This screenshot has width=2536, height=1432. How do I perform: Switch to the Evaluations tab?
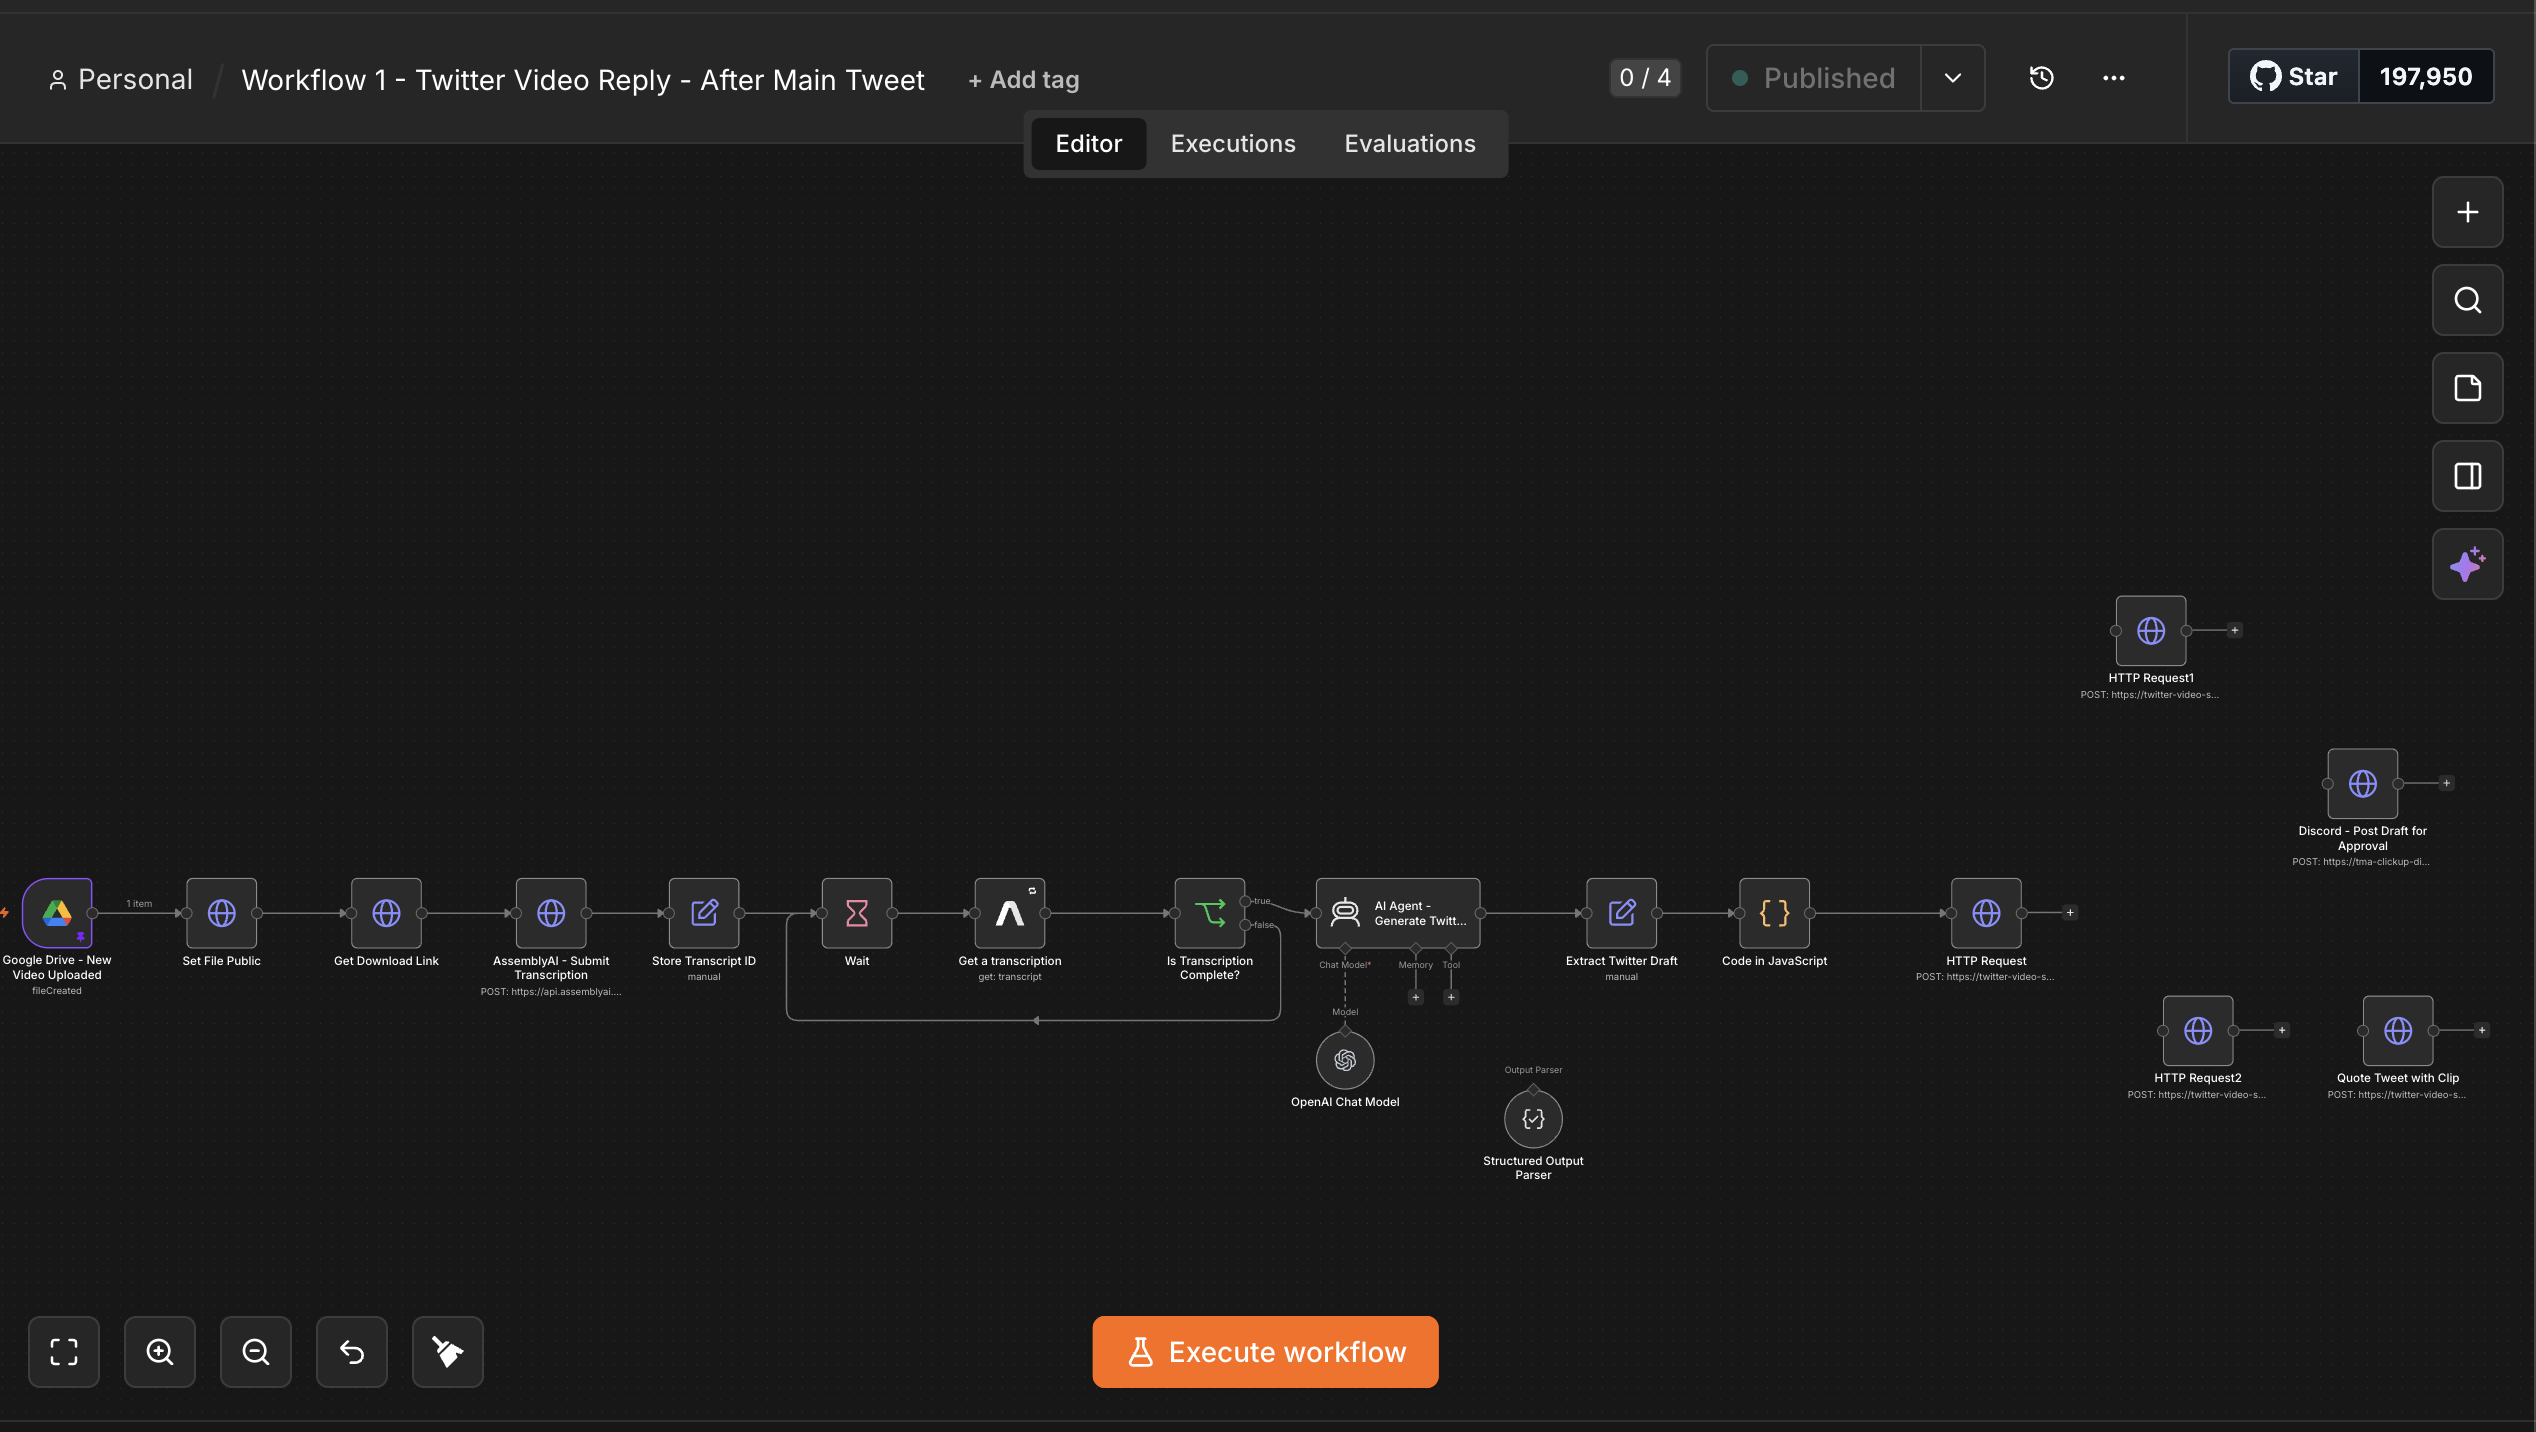point(1410,144)
